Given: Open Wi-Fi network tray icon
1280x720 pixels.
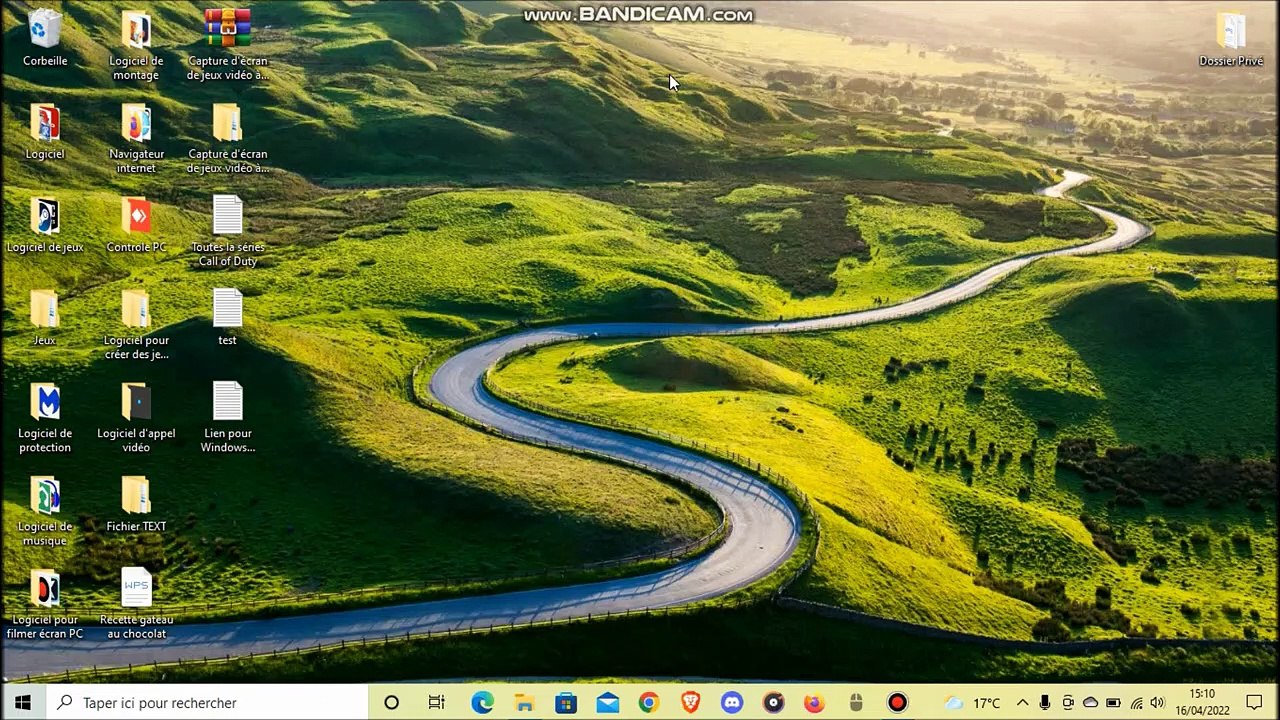Looking at the screenshot, I should tap(1135, 703).
